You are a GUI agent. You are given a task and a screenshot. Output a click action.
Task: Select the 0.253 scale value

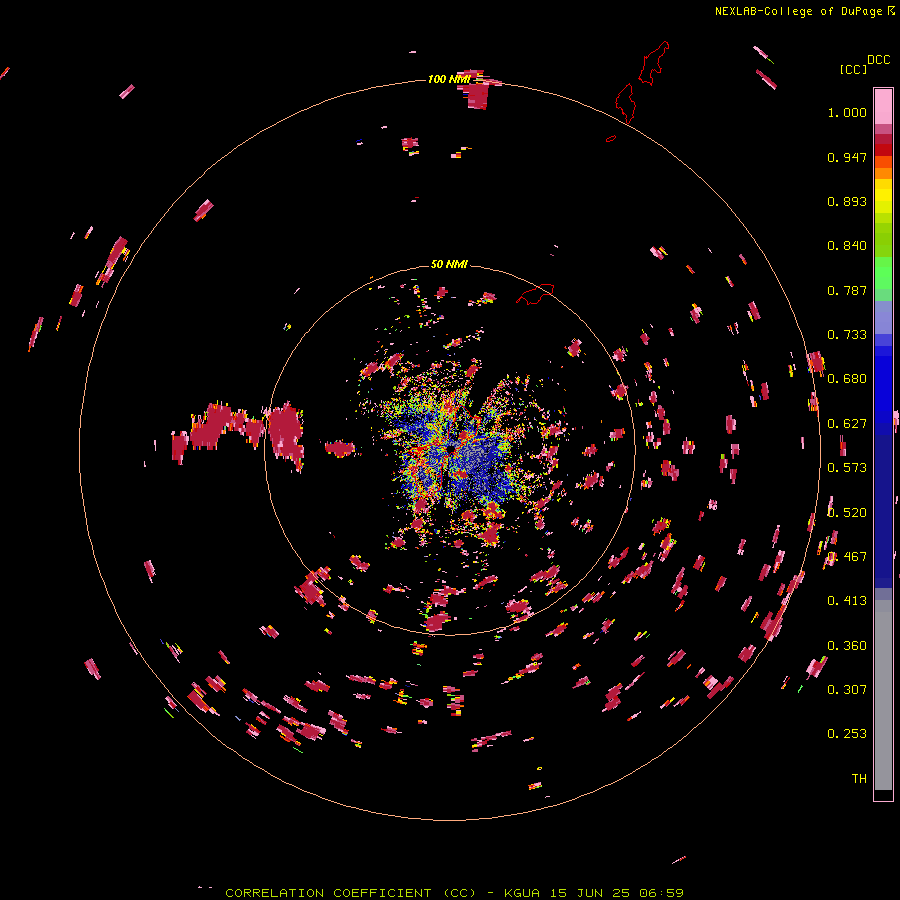(x=847, y=734)
